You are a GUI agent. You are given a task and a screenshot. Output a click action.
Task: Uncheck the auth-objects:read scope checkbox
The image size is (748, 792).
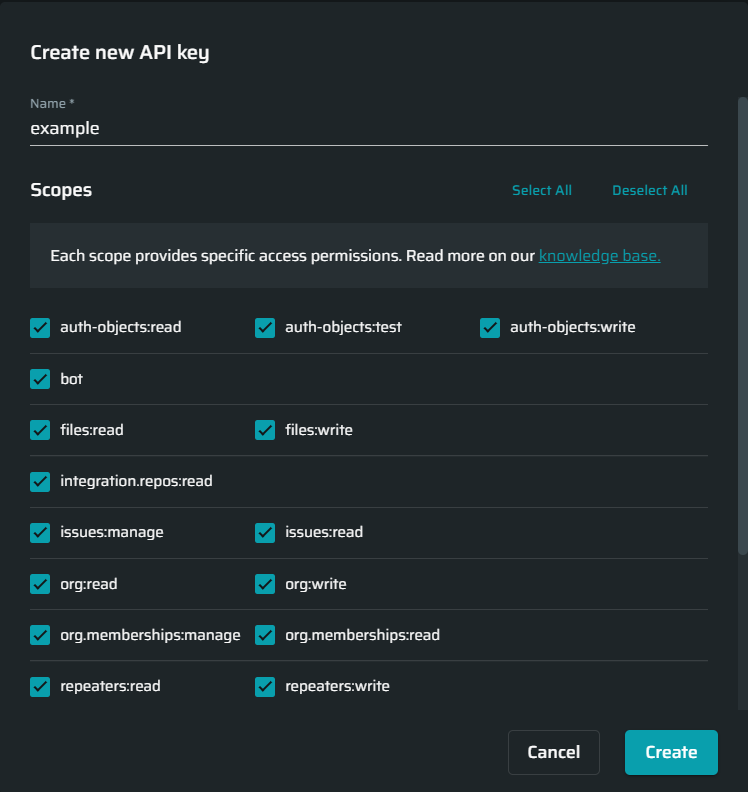[40, 327]
